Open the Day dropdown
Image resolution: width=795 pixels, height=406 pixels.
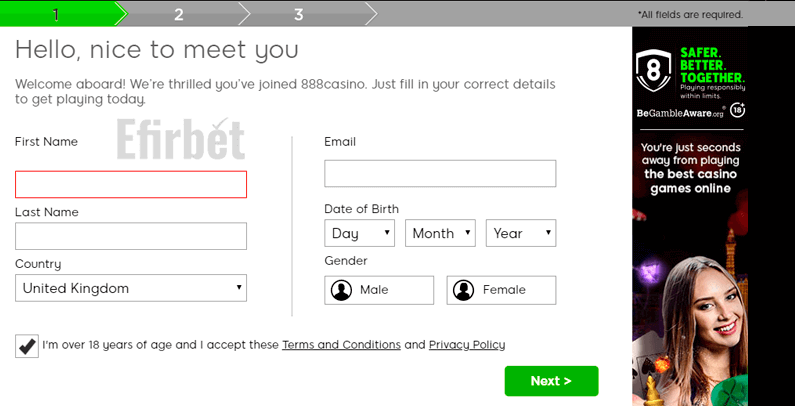(x=360, y=233)
